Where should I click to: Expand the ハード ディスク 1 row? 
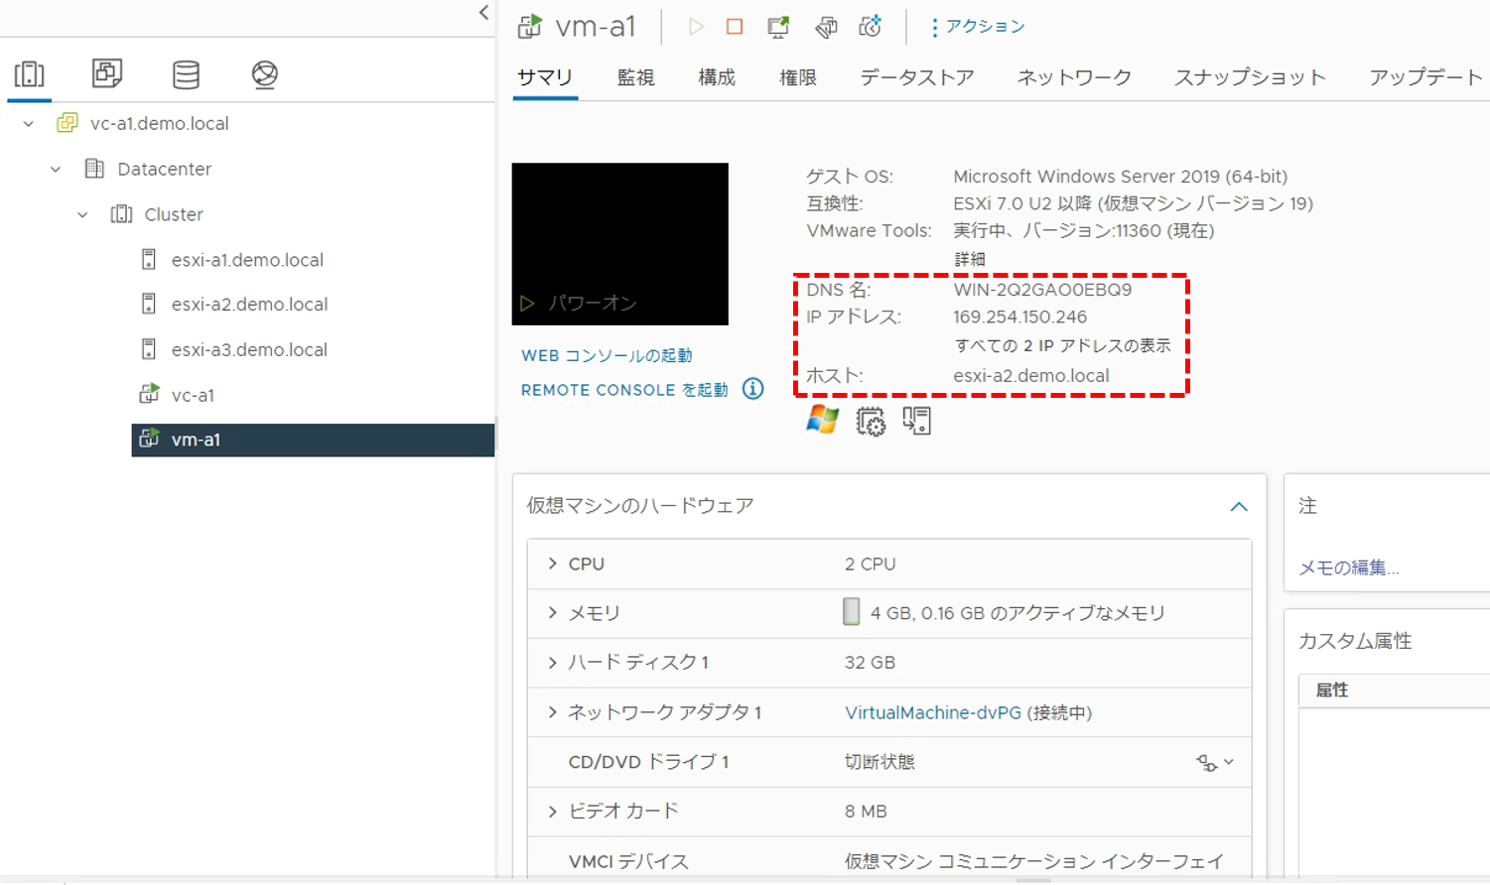coord(552,663)
